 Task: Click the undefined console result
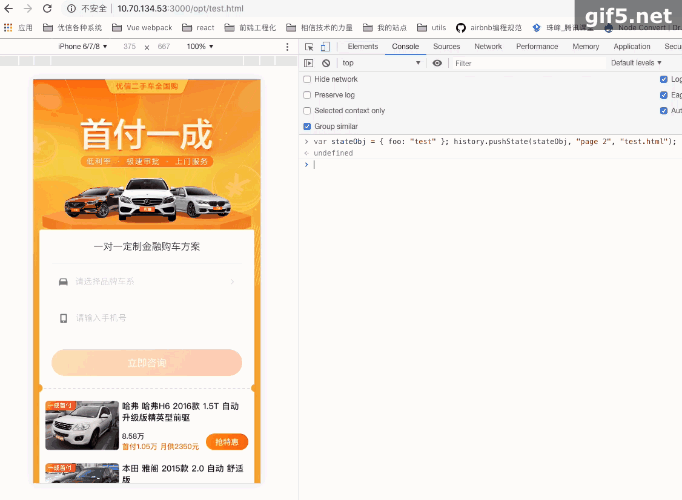333,153
